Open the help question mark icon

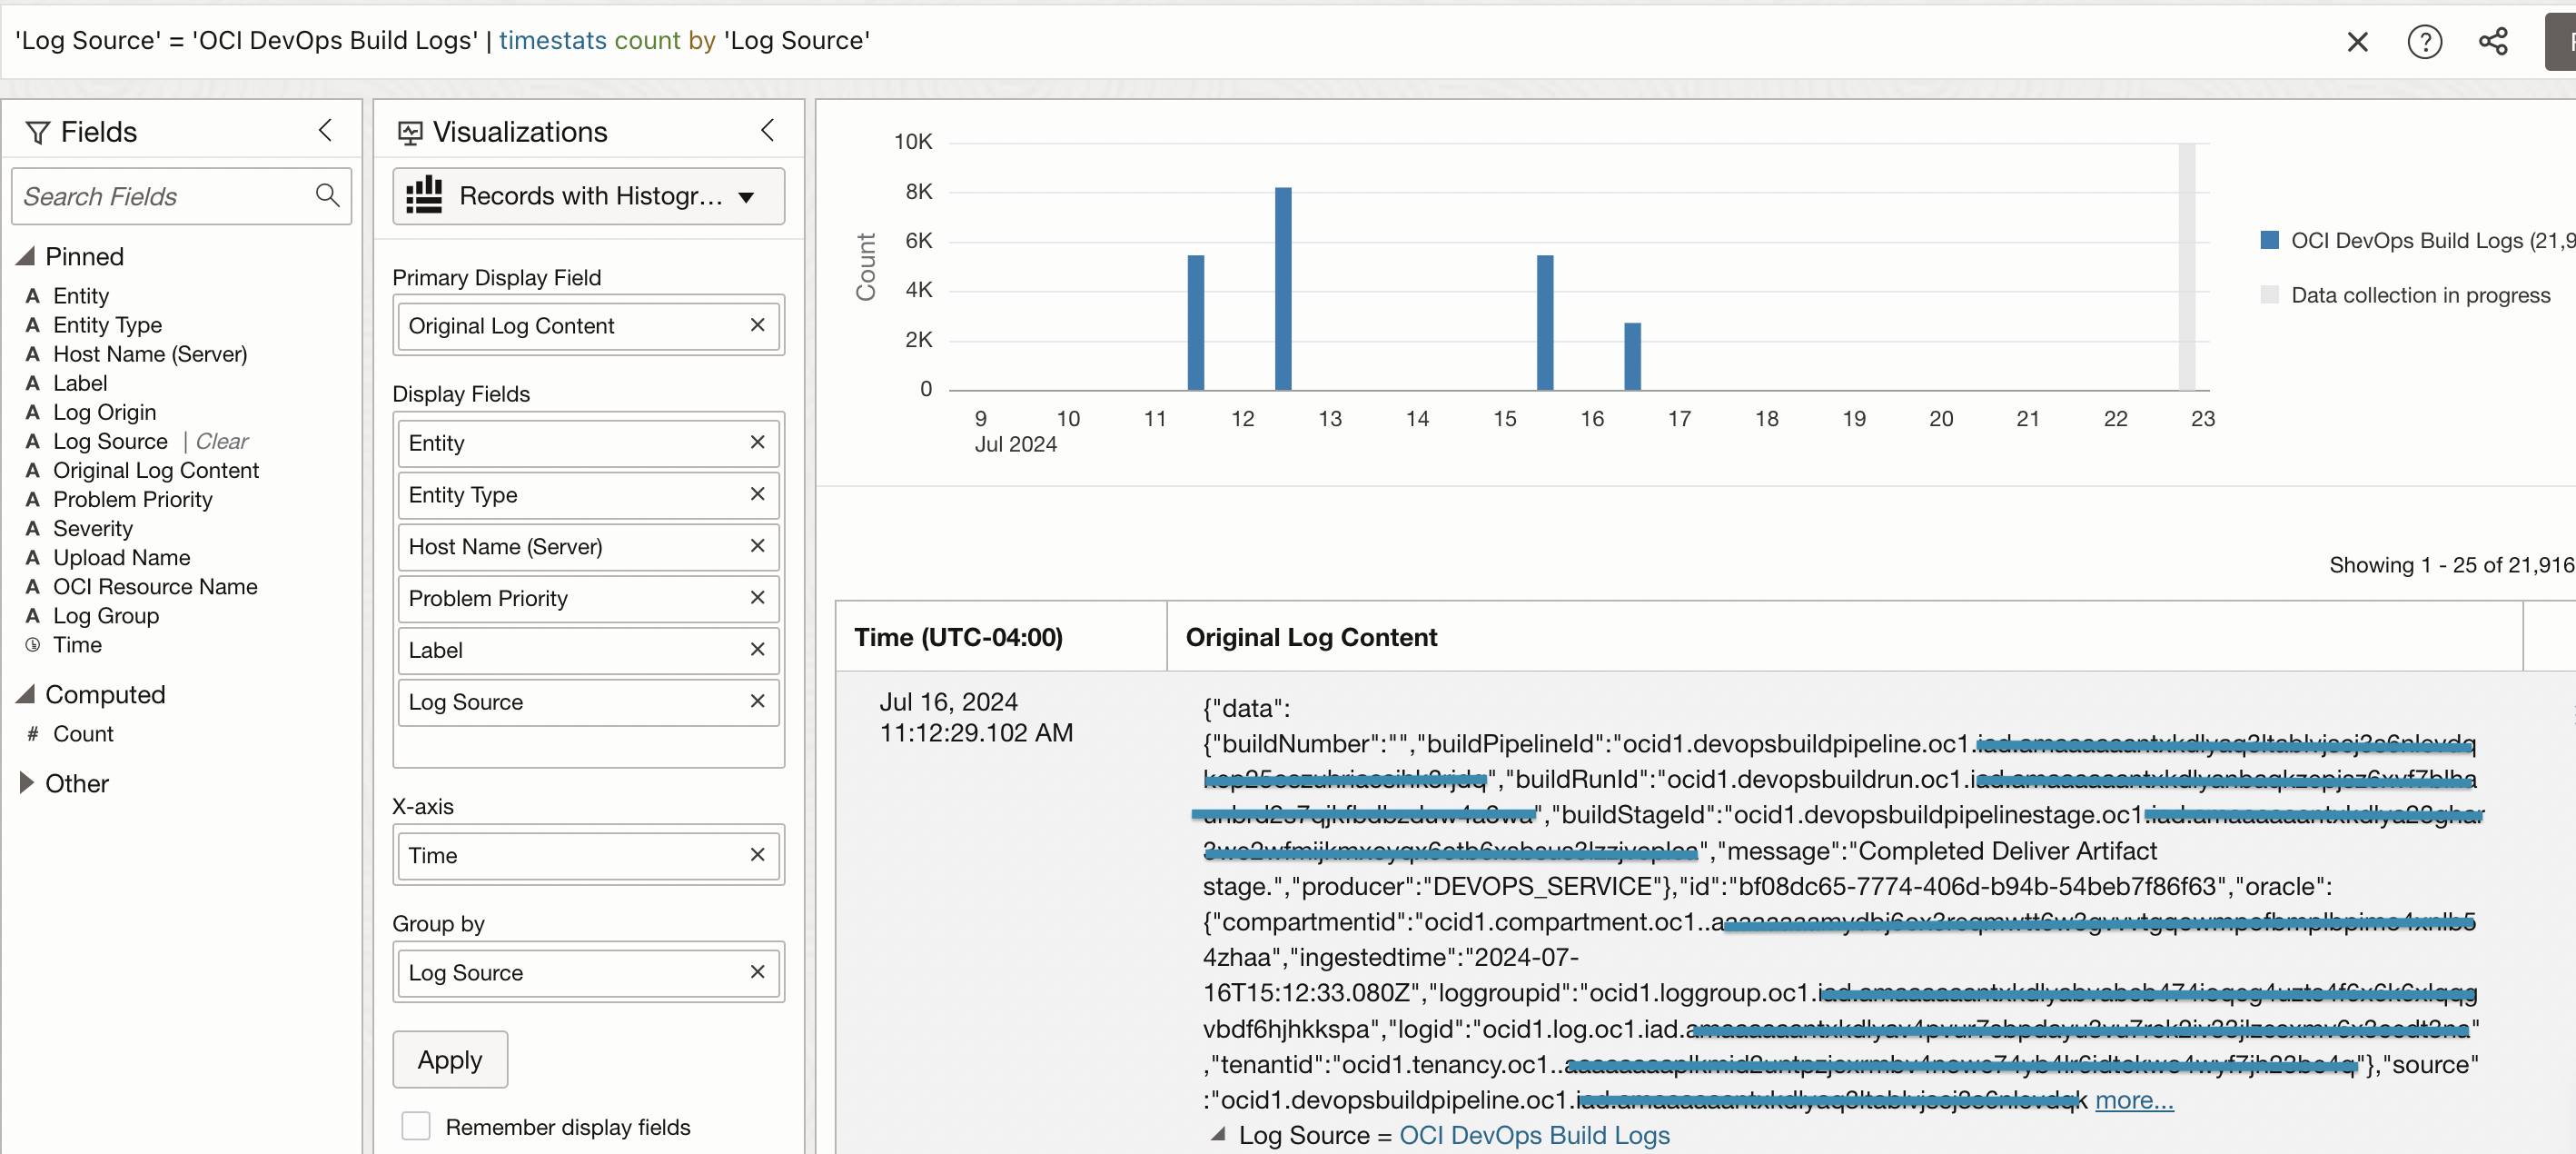coord(2424,42)
